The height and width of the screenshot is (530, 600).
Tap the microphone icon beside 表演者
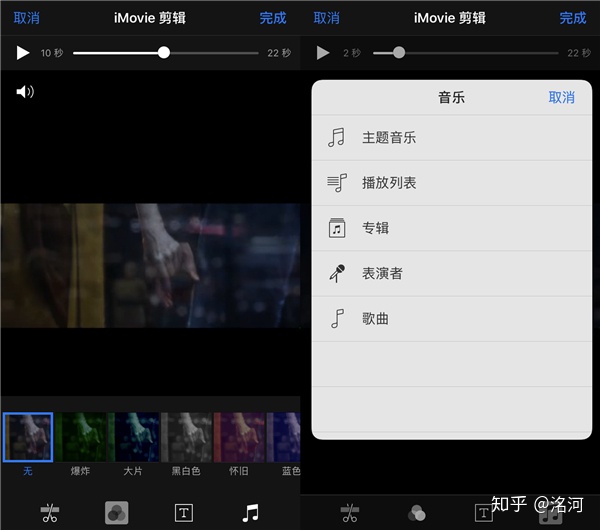click(x=337, y=273)
